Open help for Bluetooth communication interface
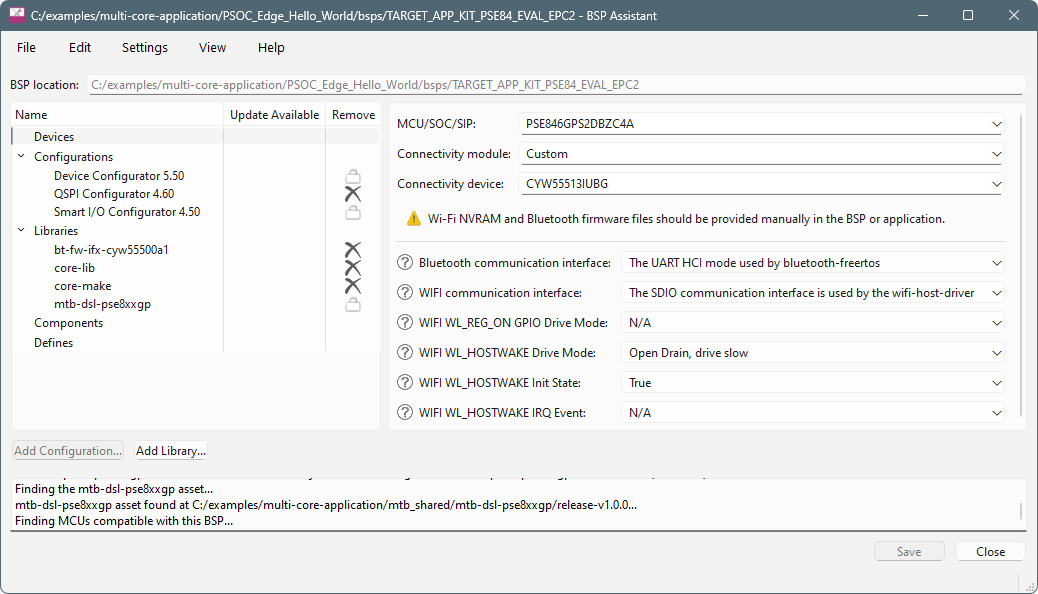 pyautogui.click(x=405, y=263)
